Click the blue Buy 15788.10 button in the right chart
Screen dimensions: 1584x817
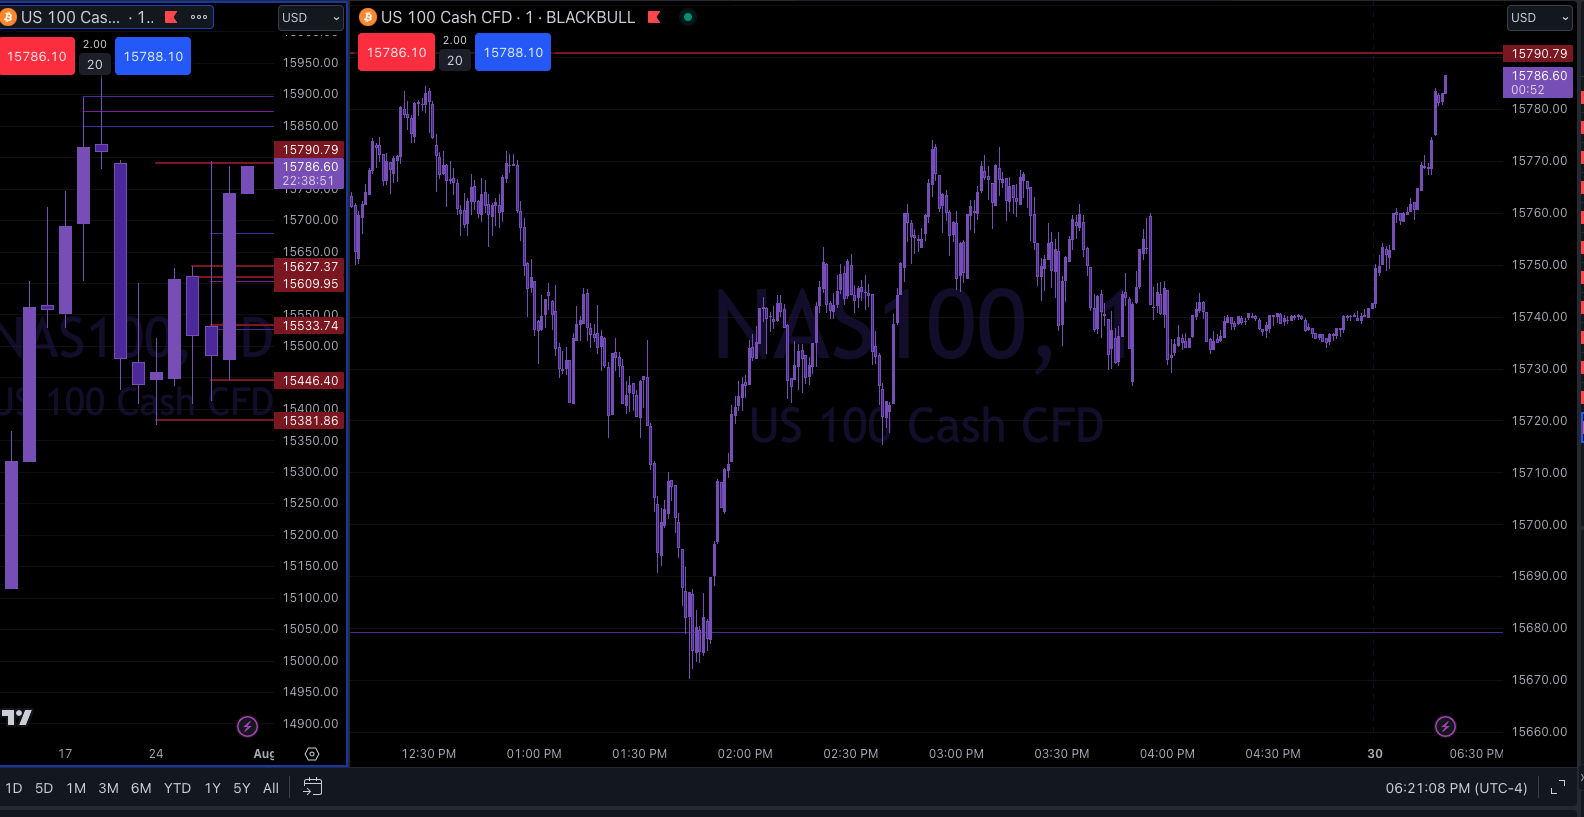(513, 52)
